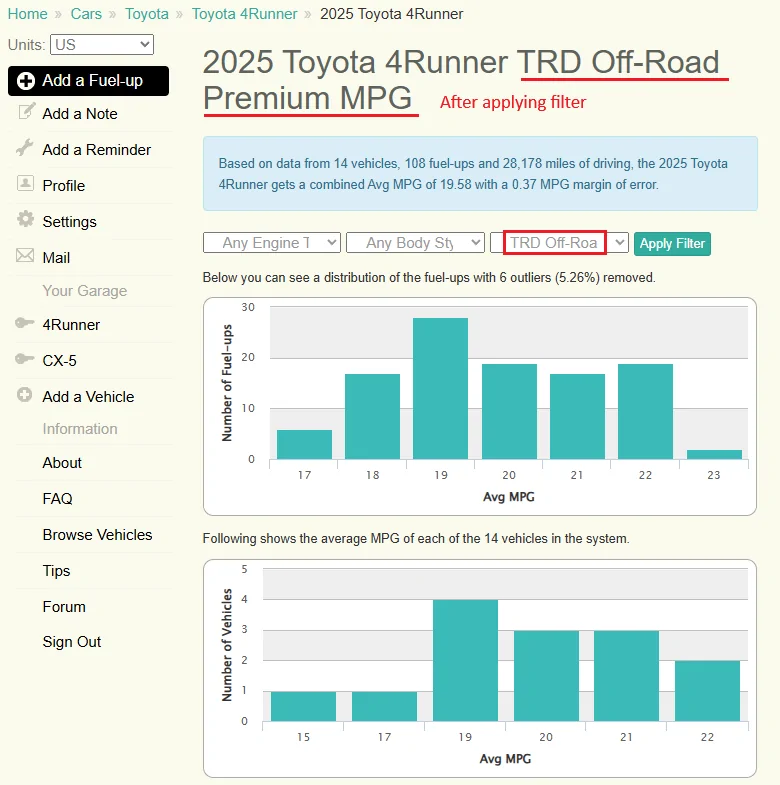This screenshot has width=780, height=785.
Task: Click Add a Vehicle in sidebar
Action: point(88,397)
